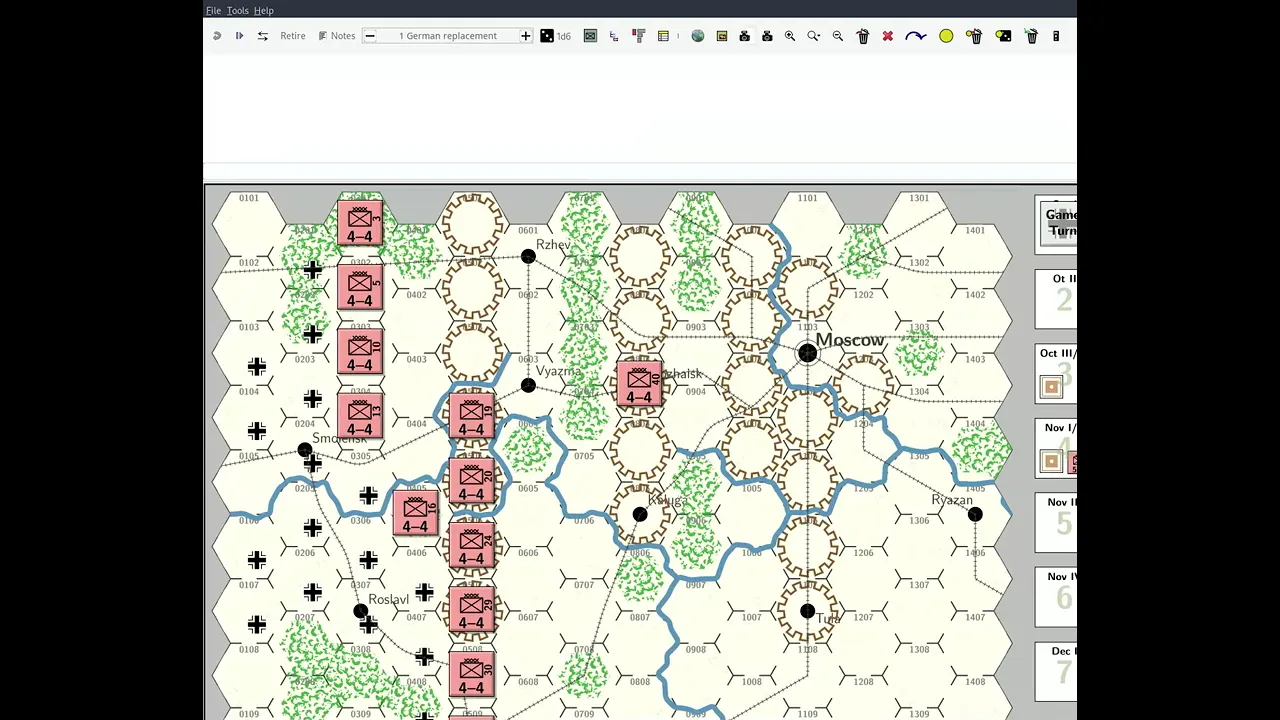Click the Tula city dot
Viewport: 1280px width, 720px height.
(x=807, y=611)
